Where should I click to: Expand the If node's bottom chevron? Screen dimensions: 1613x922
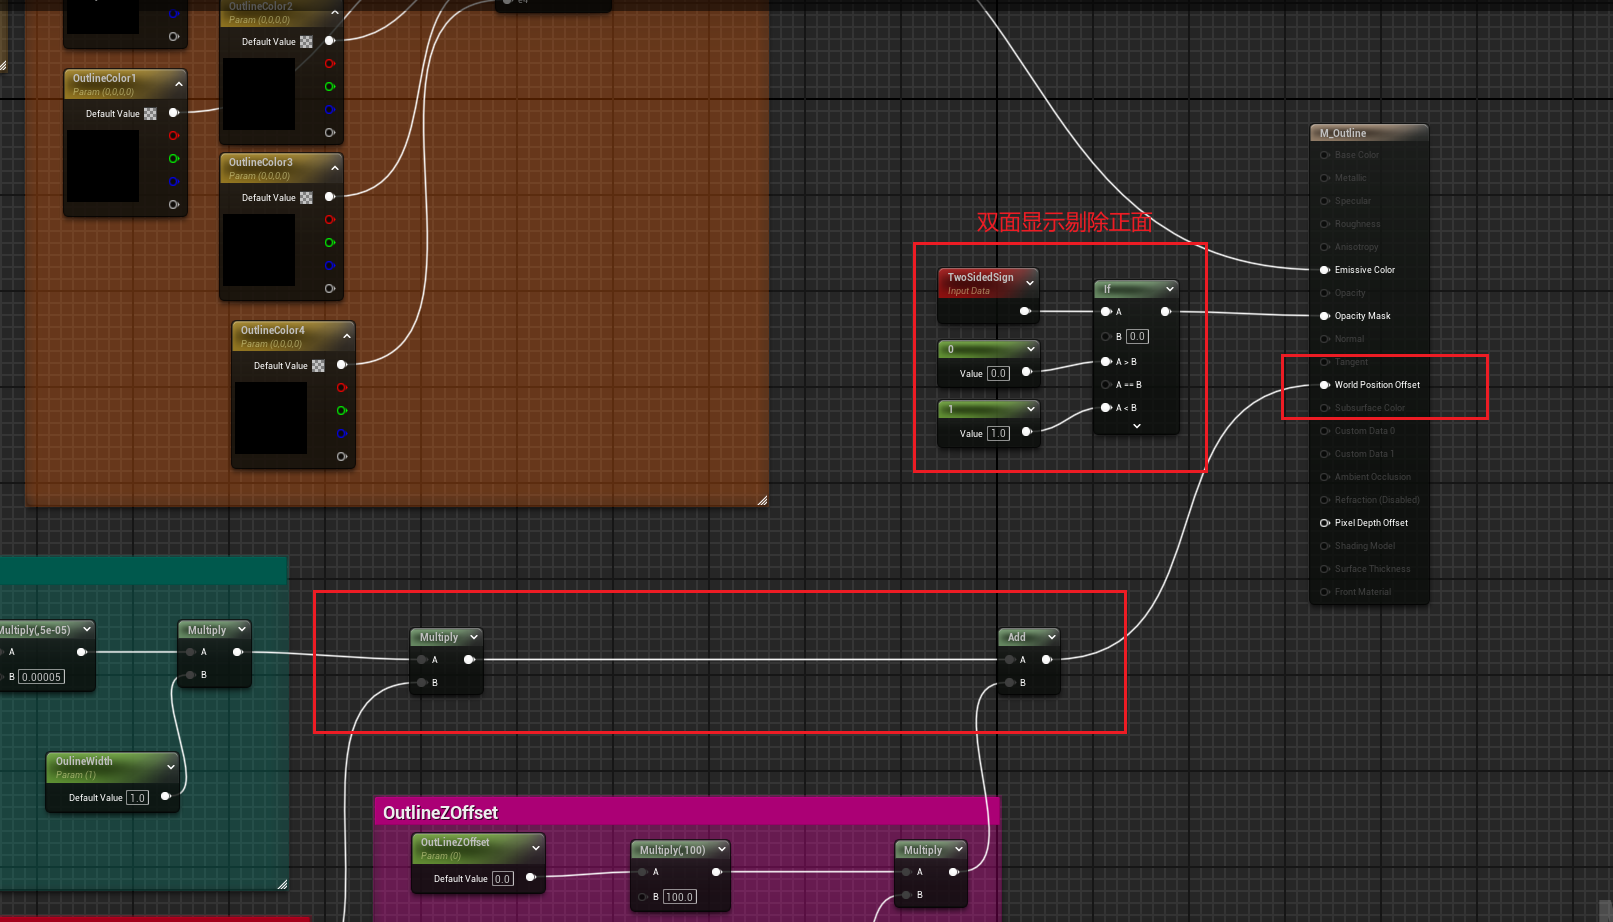click(x=1137, y=426)
